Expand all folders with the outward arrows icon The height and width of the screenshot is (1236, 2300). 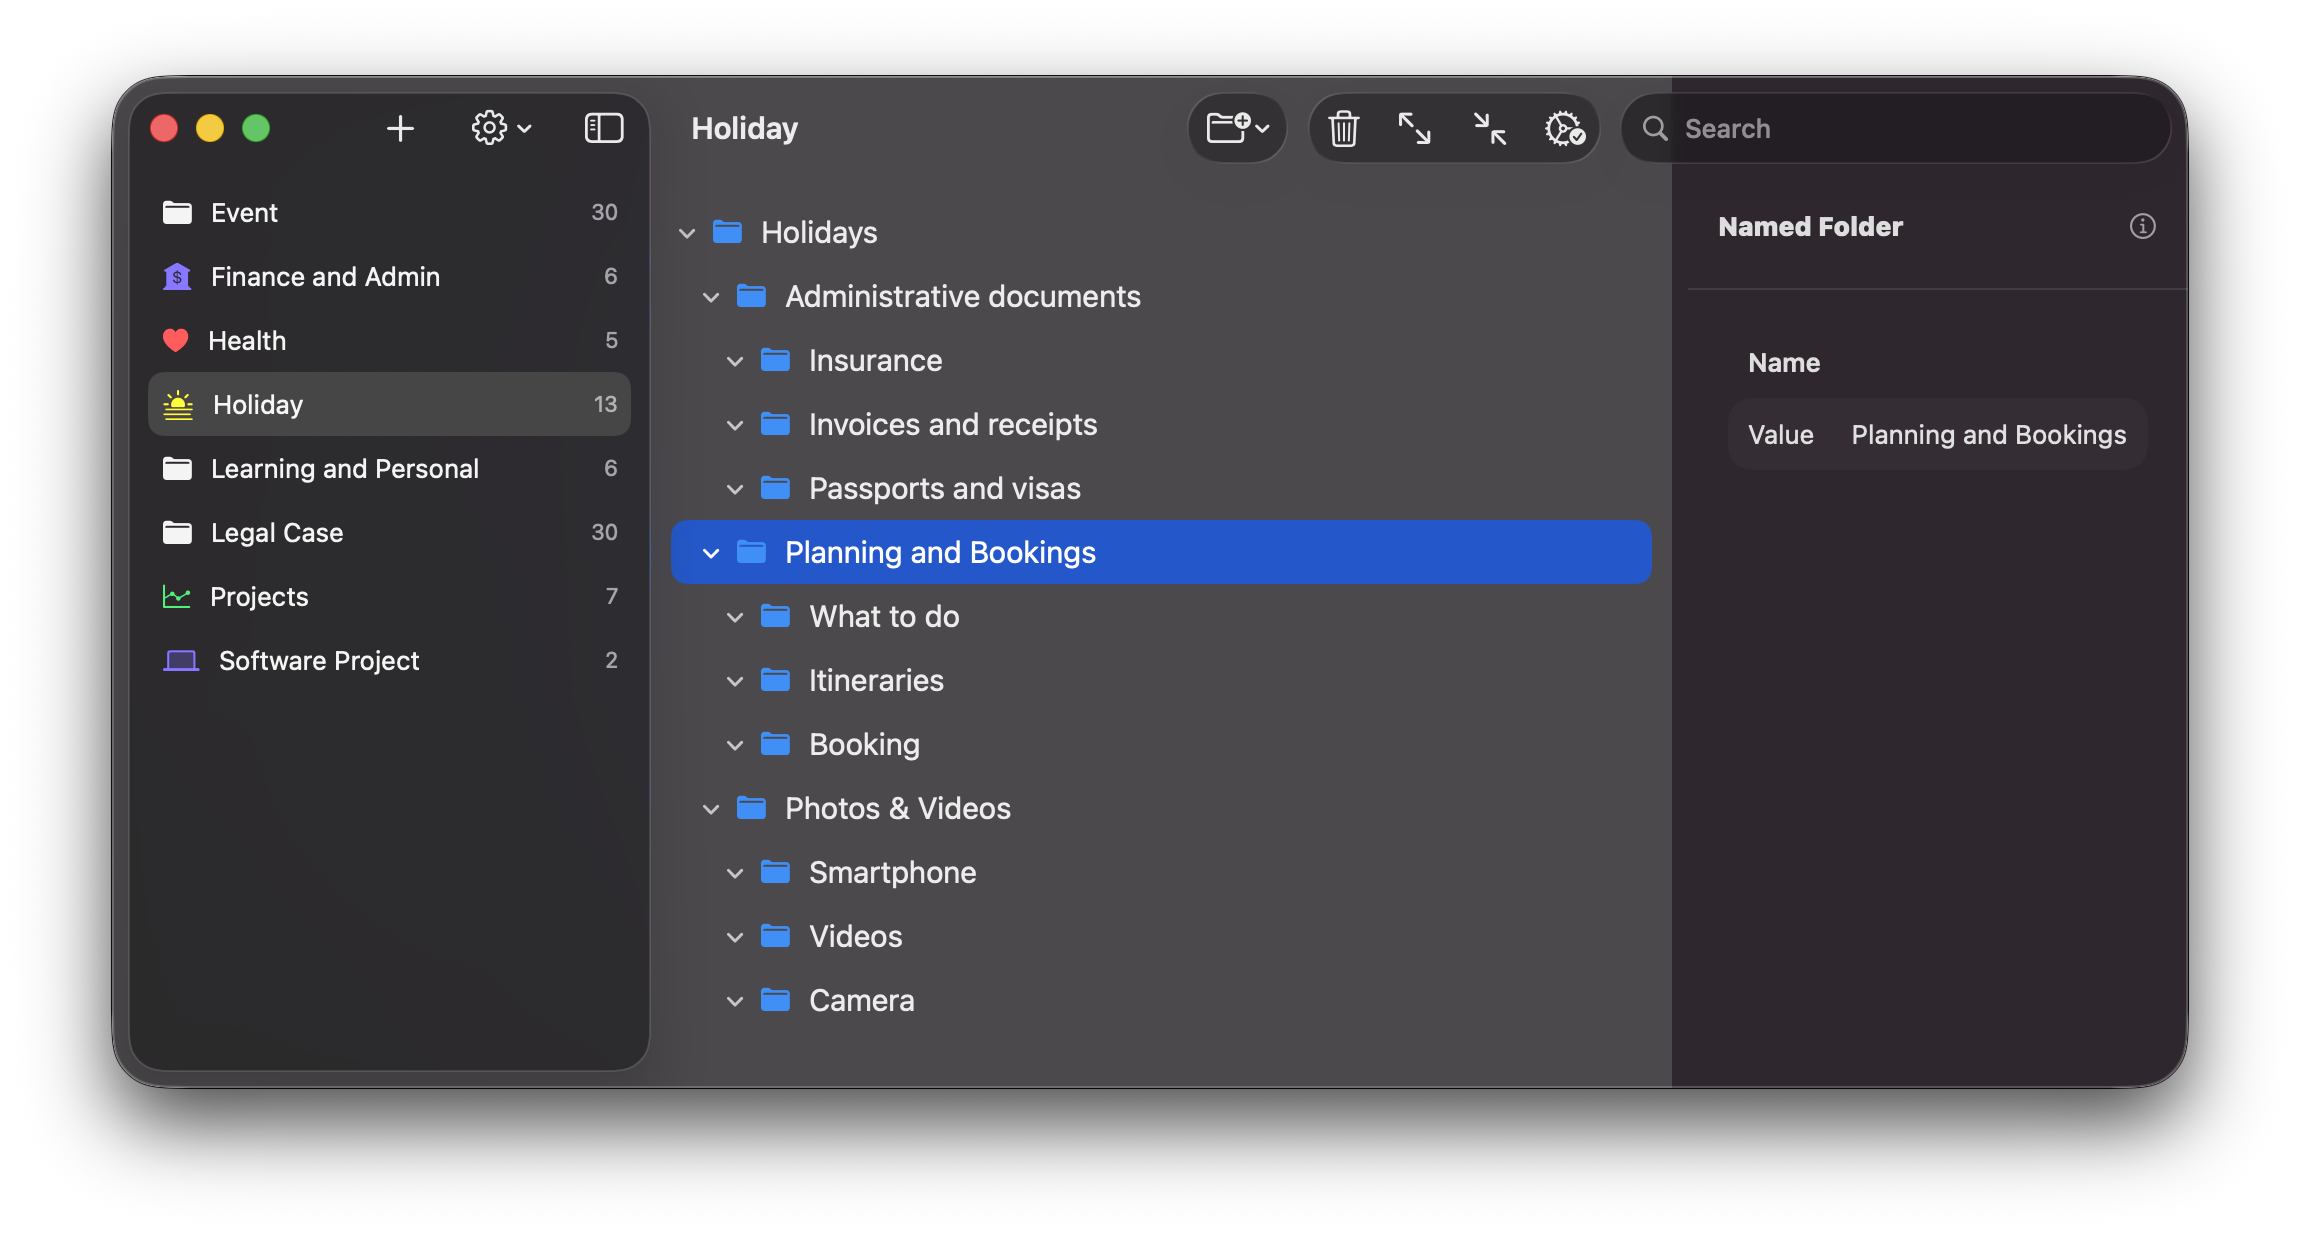(x=1416, y=128)
